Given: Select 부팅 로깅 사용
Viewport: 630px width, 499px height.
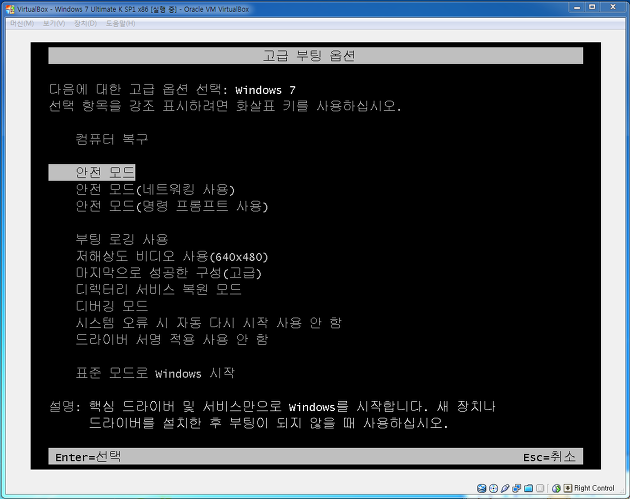Looking at the screenshot, I should [x=122, y=239].
